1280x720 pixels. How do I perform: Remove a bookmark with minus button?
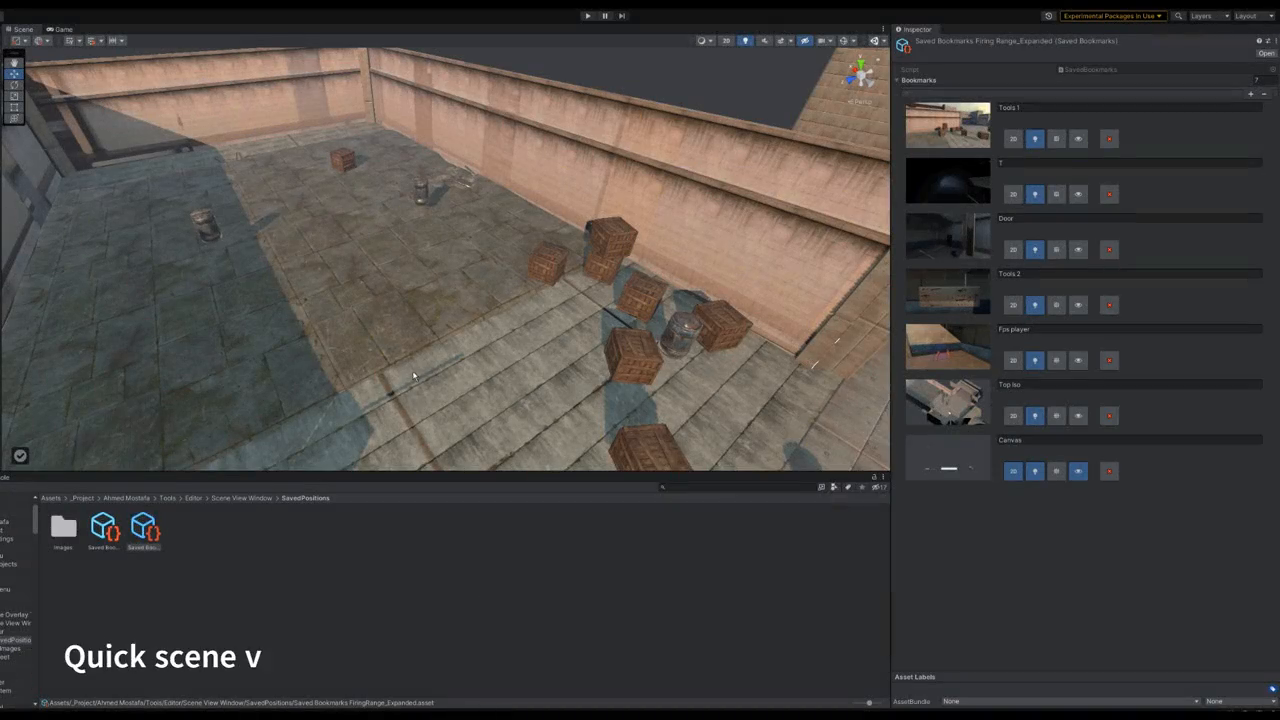point(1262,94)
